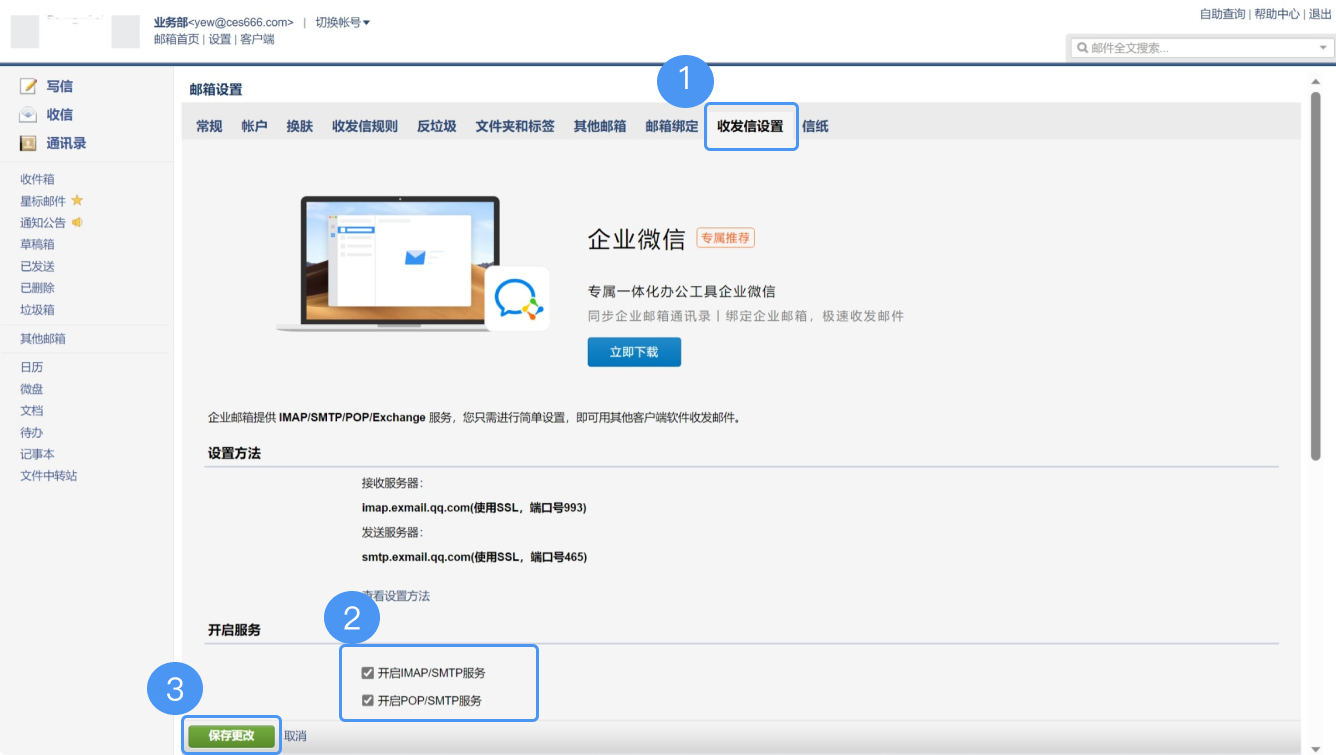The width and height of the screenshot is (1336, 755).
Task: Toggle the 开启IMAP/SMTP服务 checkbox
Action: click(x=368, y=673)
